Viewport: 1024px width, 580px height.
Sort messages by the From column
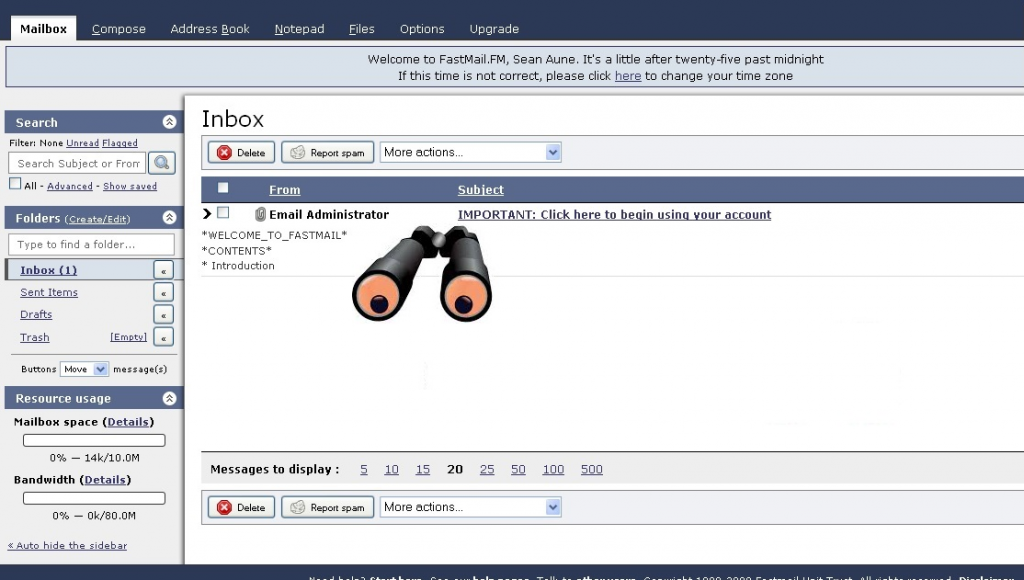coord(285,189)
